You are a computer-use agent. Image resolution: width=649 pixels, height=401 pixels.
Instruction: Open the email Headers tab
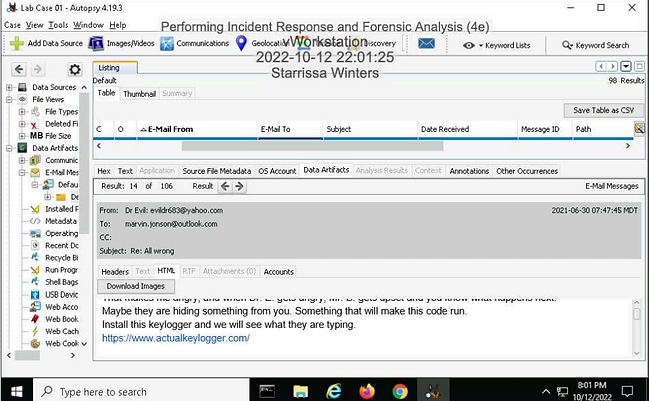pyautogui.click(x=115, y=272)
